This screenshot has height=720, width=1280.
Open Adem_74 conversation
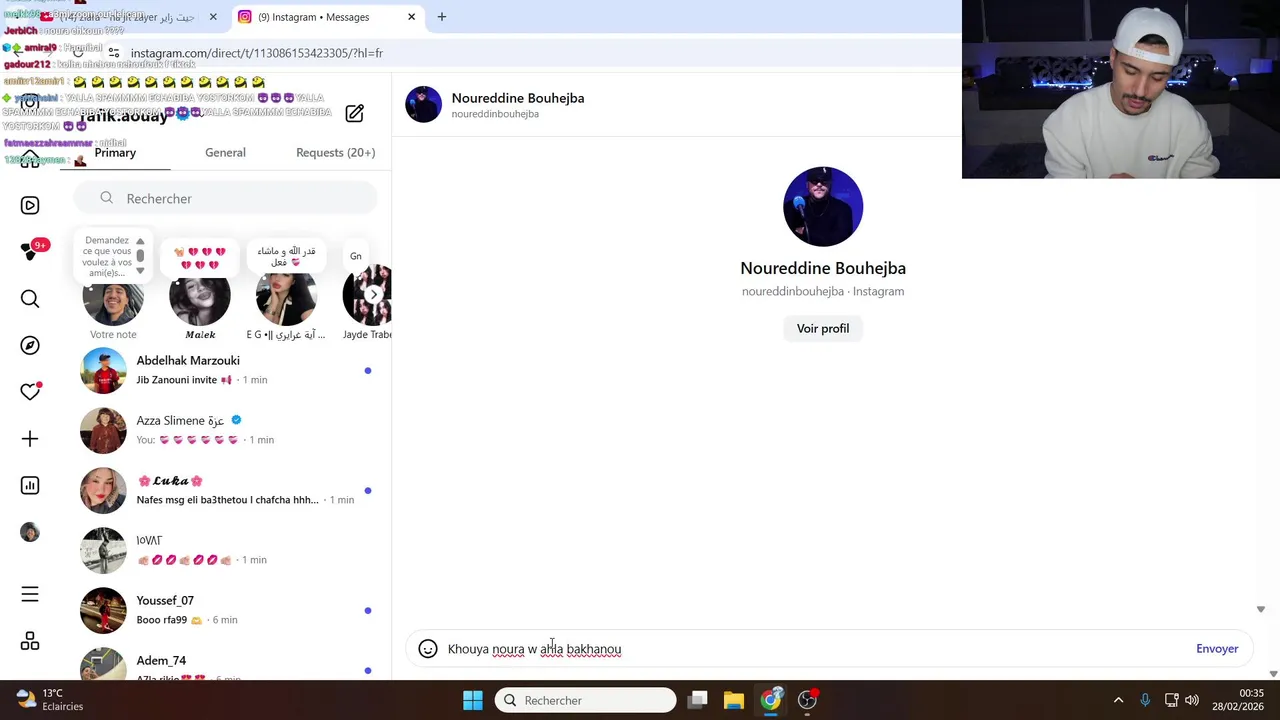coord(226,662)
